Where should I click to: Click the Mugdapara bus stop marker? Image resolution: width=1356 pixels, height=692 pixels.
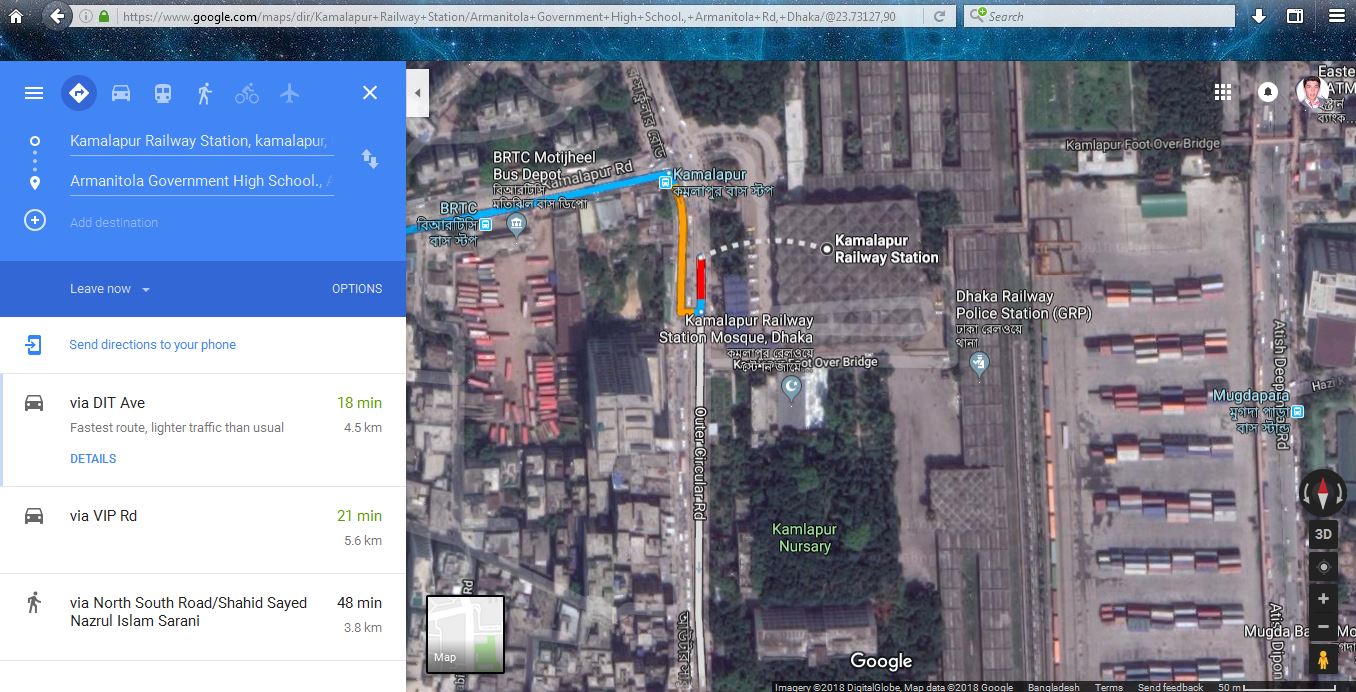coord(1297,412)
